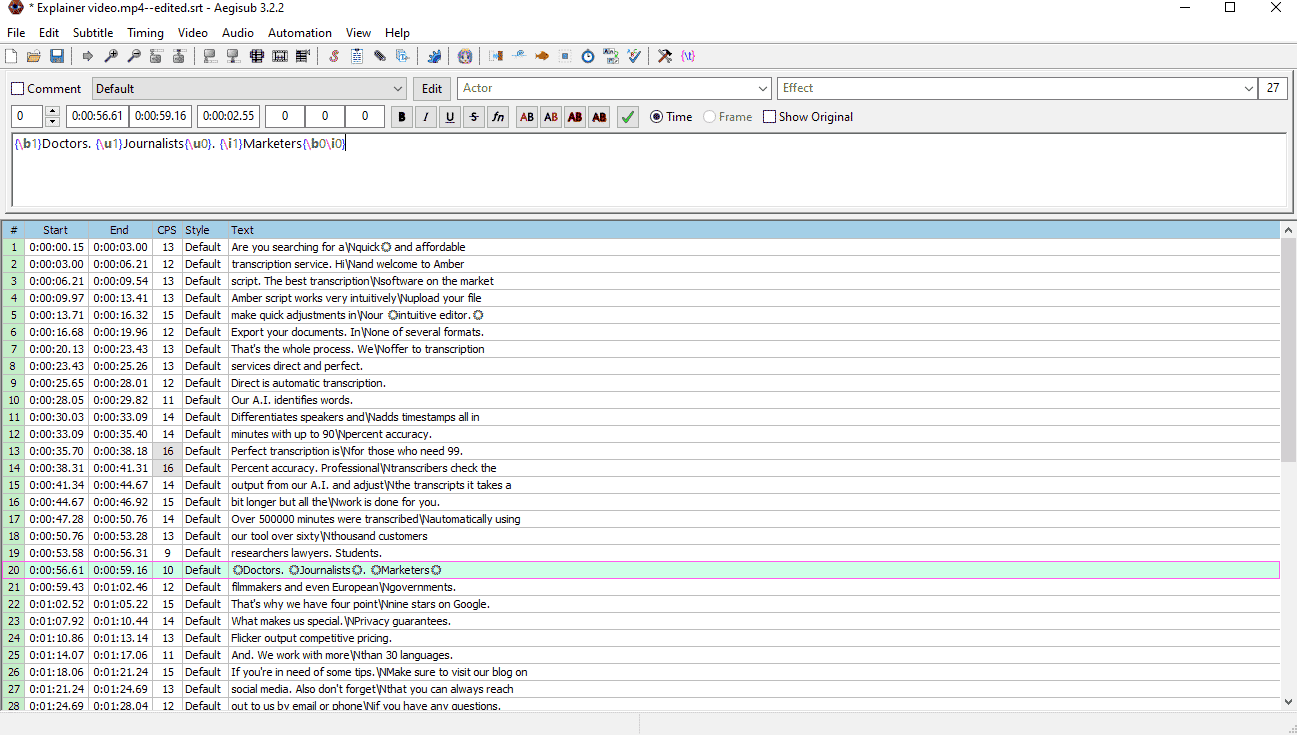Click the font face fn button
Viewport: 1297px width, 735px height.
click(498, 117)
